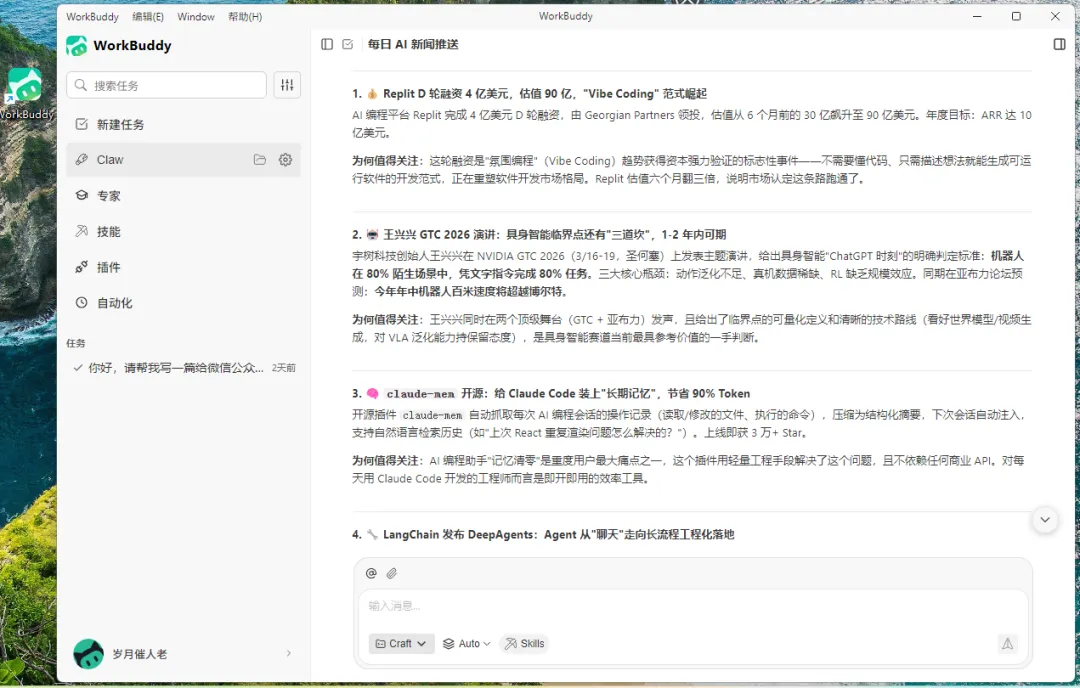
Task: Click the 新建任务 compose icon
Action: tap(81, 124)
